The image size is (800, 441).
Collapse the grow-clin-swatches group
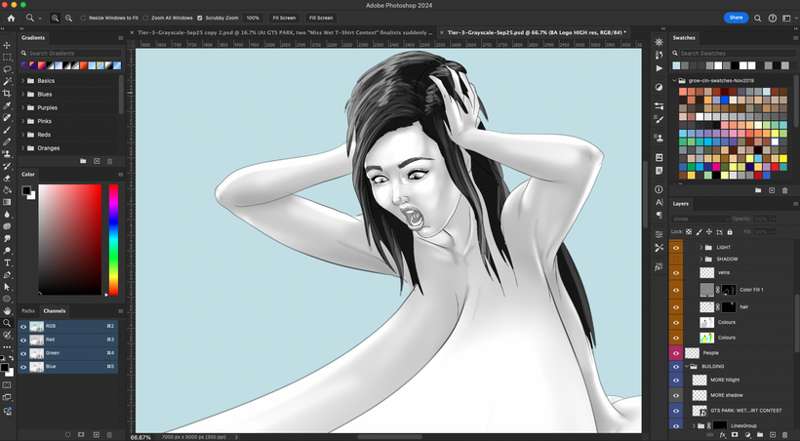coord(674,81)
